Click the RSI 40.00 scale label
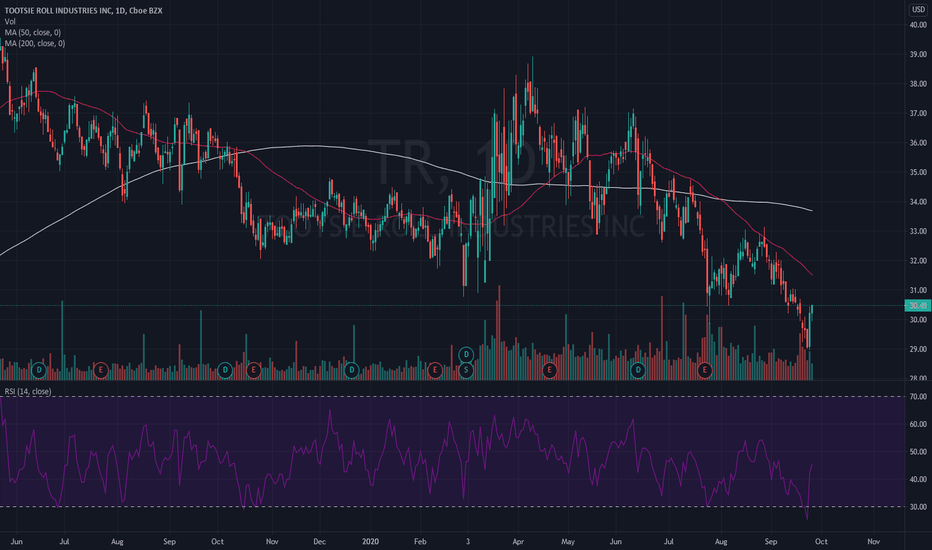This screenshot has width=932, height=550. pyautogui.click(x=918, y=479)
